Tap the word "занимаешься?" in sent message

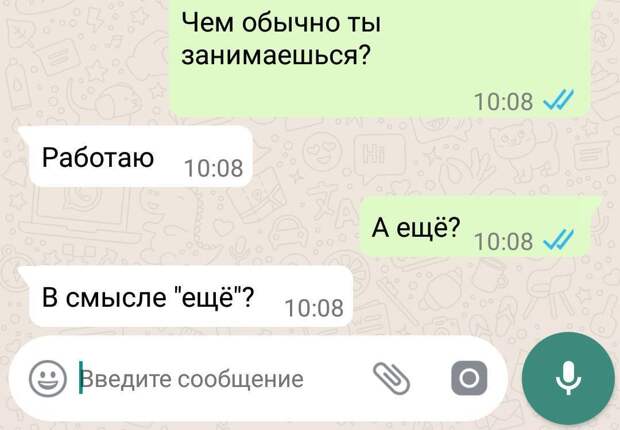276,55
